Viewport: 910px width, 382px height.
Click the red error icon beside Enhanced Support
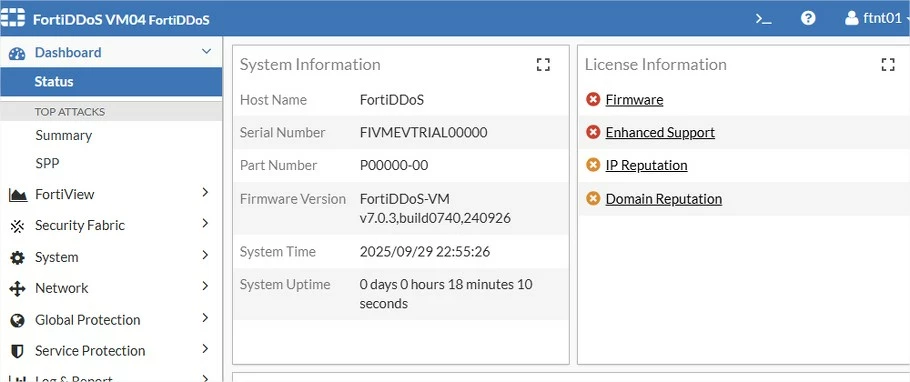(x=593, y=133)
